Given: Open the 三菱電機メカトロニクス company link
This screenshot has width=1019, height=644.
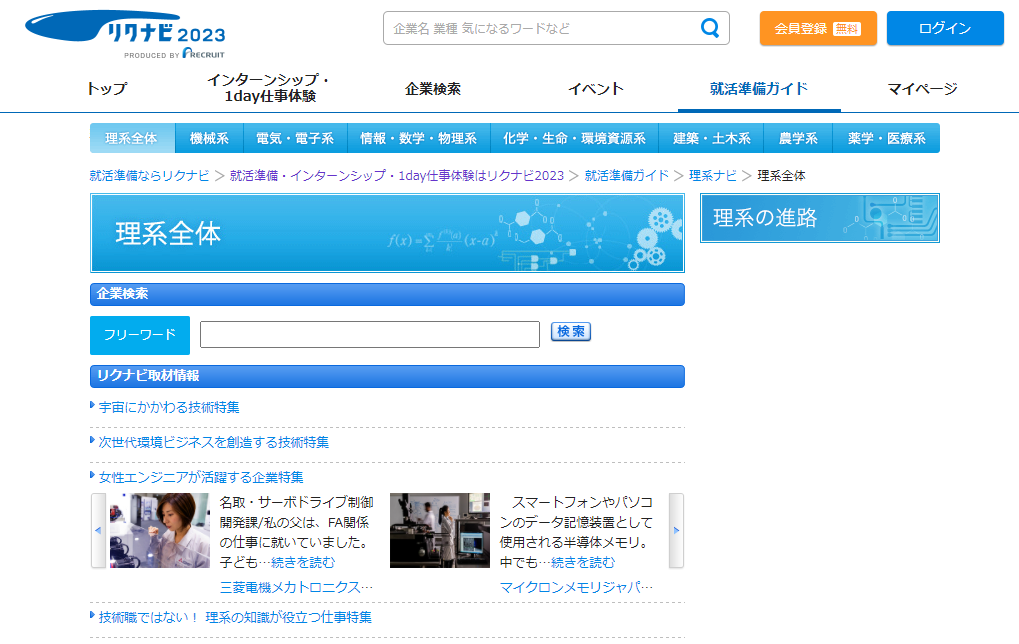Looking at the screenshot, I should pos(296,587).
